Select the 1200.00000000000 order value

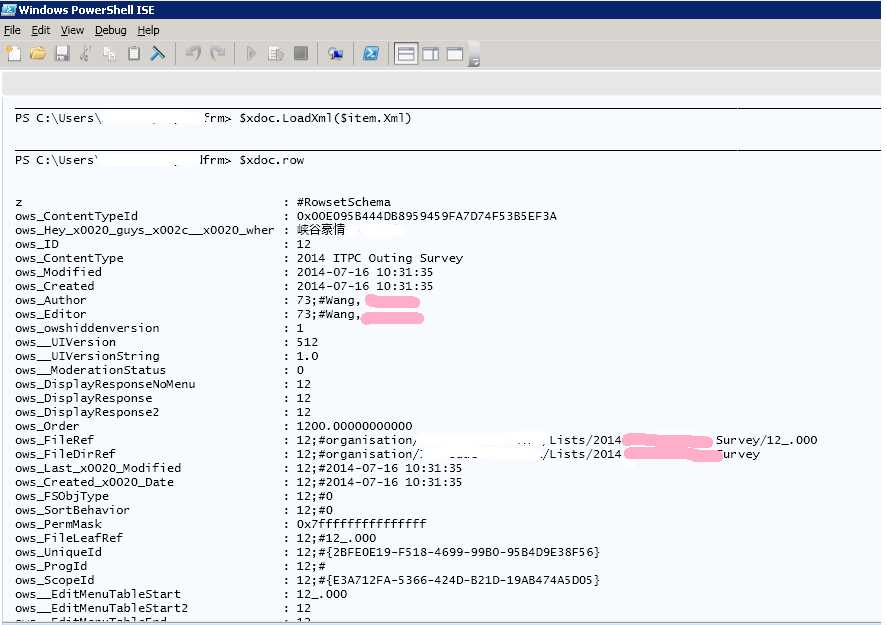tap(355, 426)
